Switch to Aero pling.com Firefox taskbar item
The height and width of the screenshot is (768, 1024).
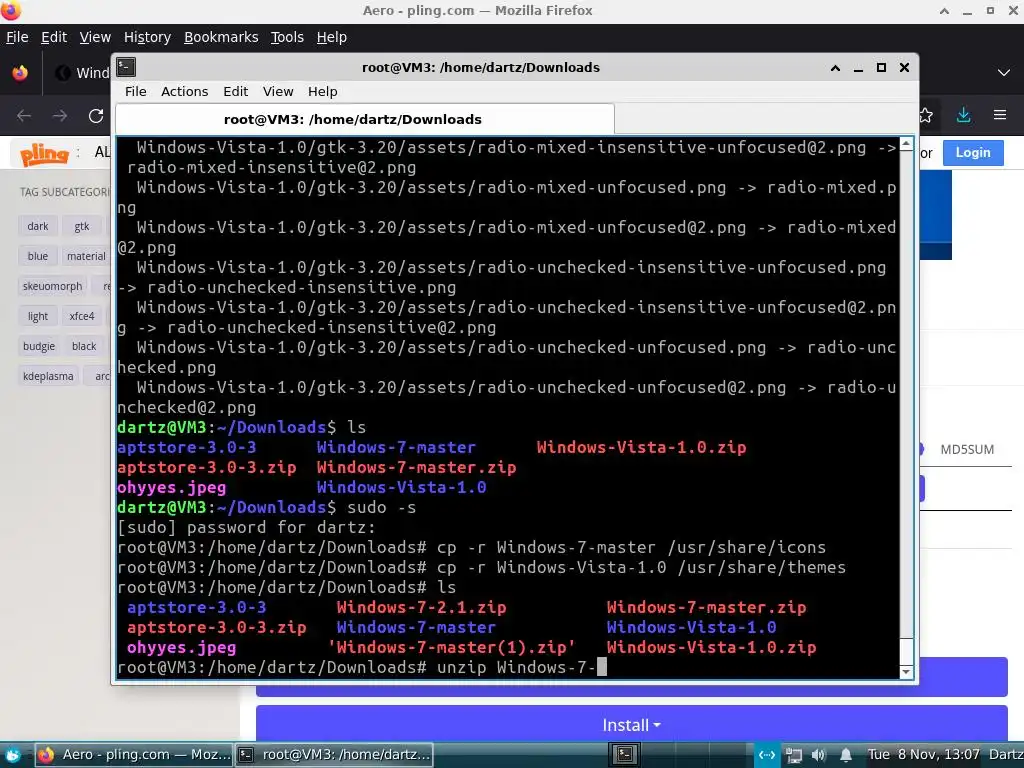pyautogui.click(x=133, y=755)
